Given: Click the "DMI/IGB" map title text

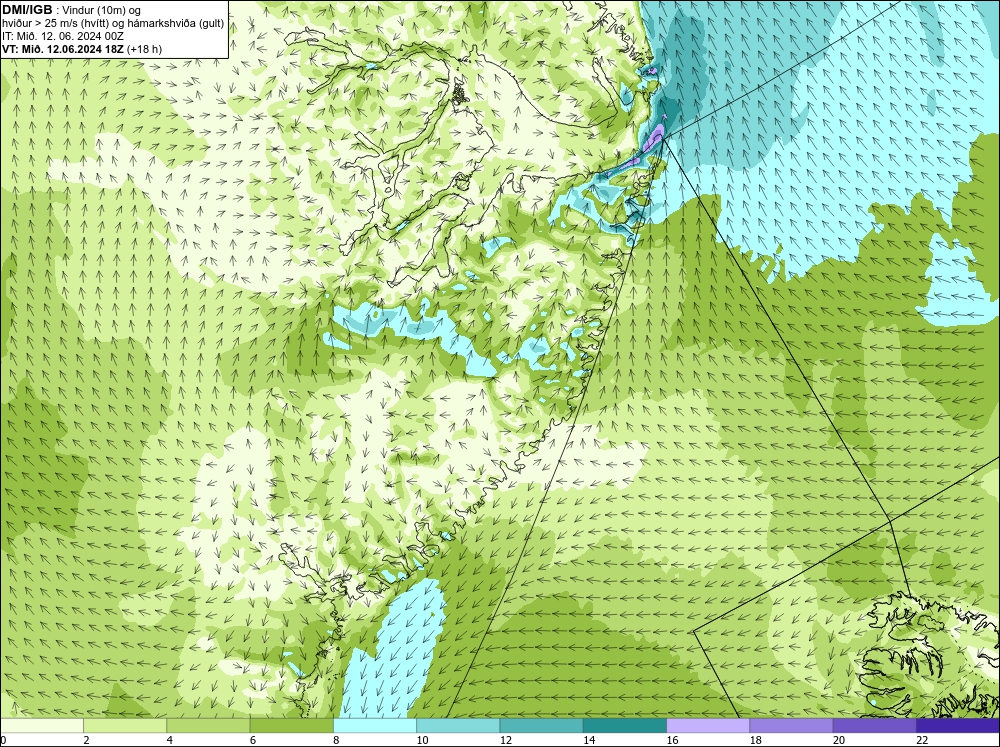Looking at the screenshot, I should tap(27, 10).
